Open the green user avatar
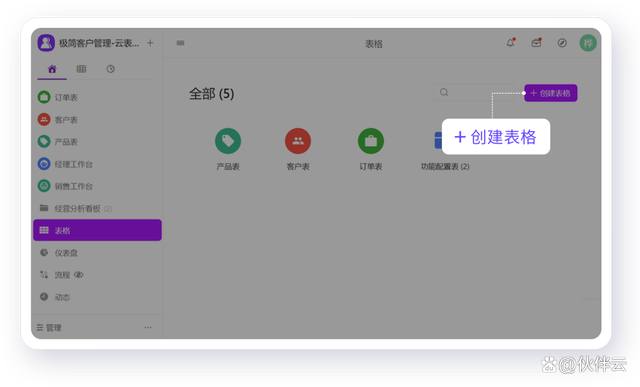This screenshot has height=387, width=640. coord(588,43)
